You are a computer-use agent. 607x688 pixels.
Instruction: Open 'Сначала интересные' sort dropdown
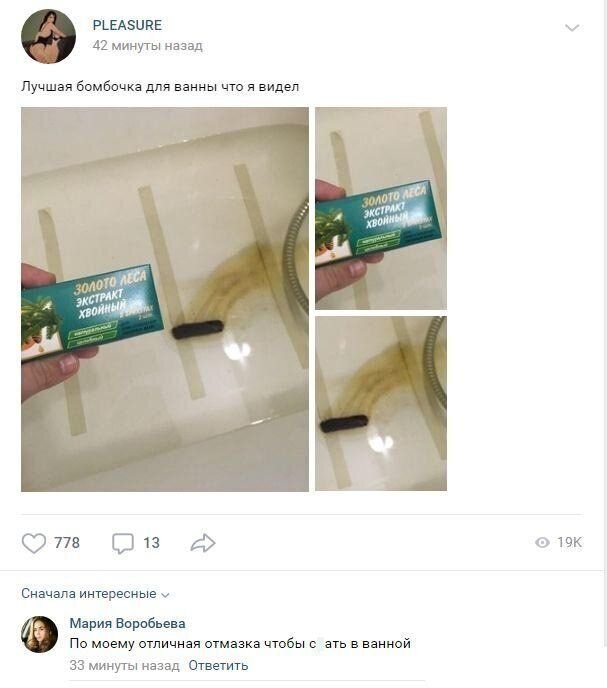tap(95, 594)
